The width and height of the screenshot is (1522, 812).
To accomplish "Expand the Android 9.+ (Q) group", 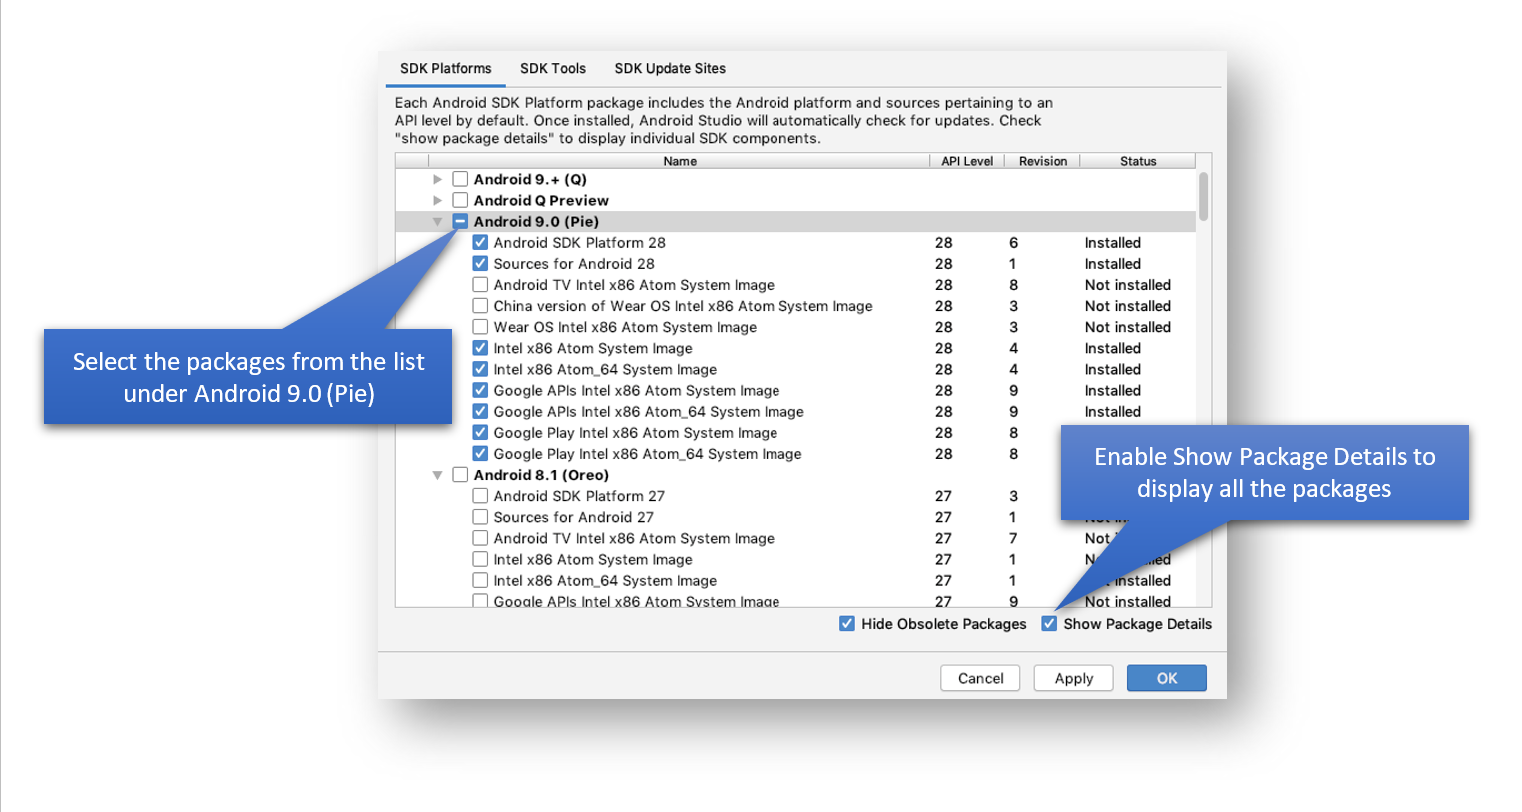I will 437,180.
